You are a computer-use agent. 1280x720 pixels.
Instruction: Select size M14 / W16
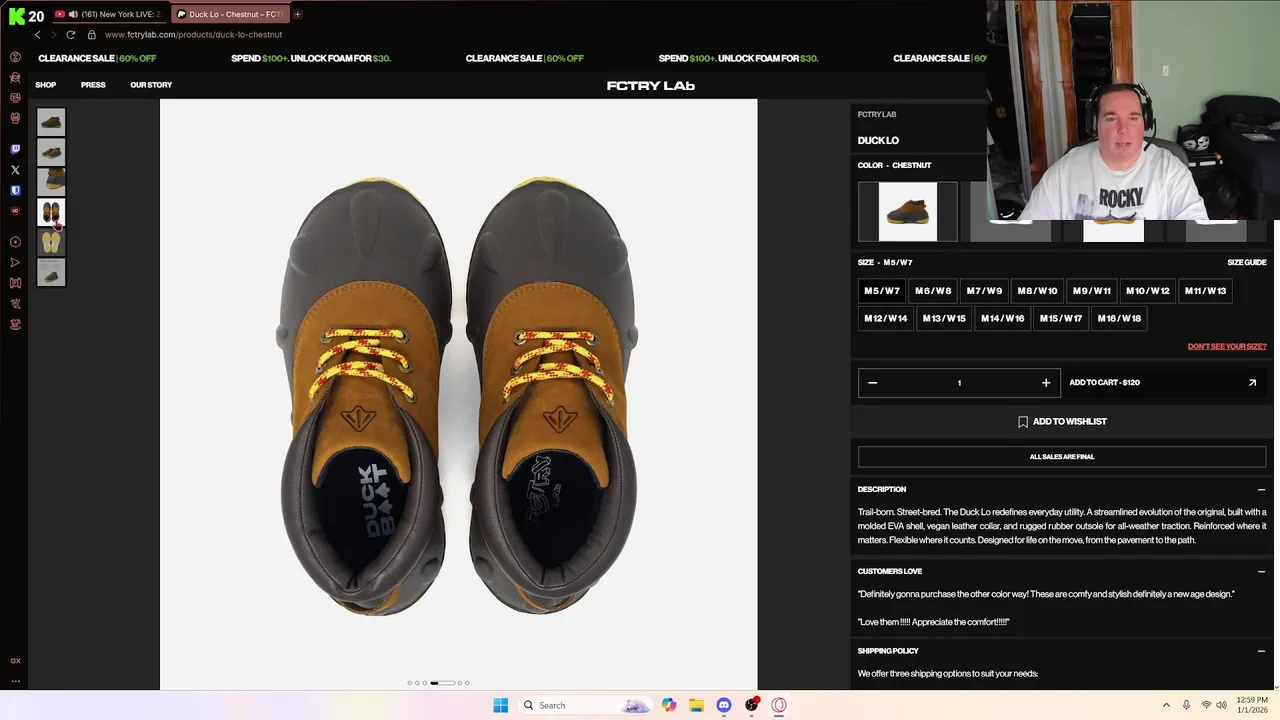pyautogui.click(x=1003, y=318)
